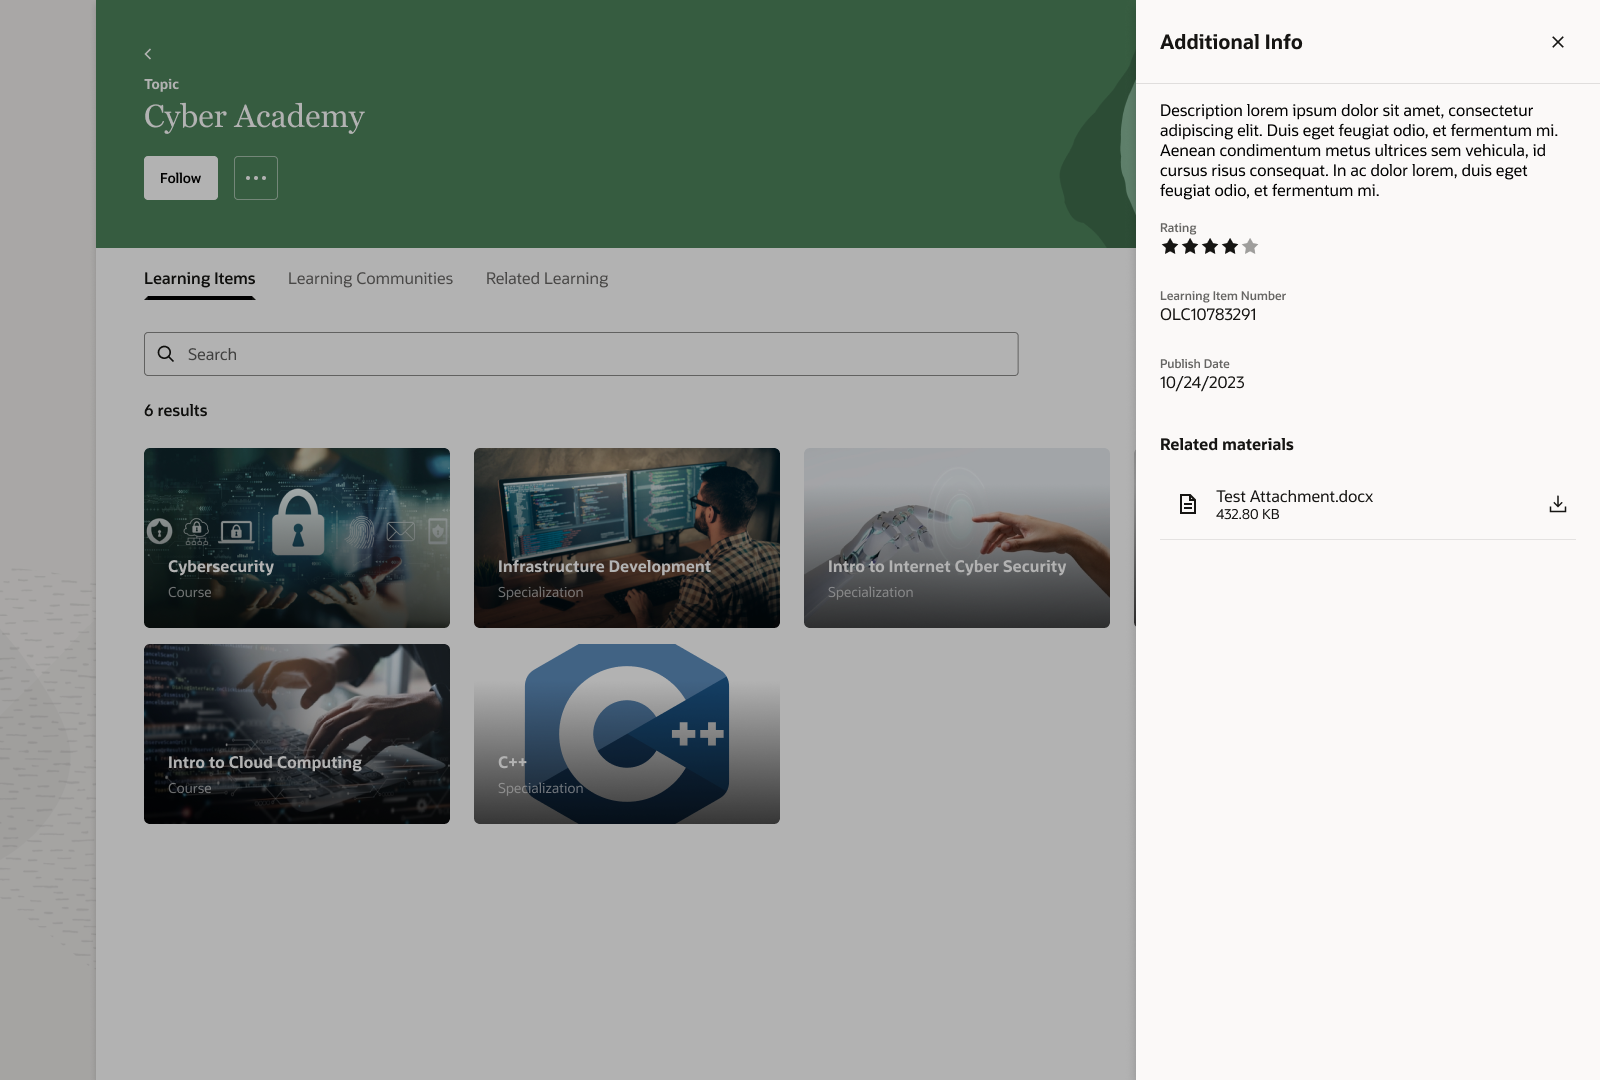Open the Infrastructure Development specialization card

click(627, 538)
